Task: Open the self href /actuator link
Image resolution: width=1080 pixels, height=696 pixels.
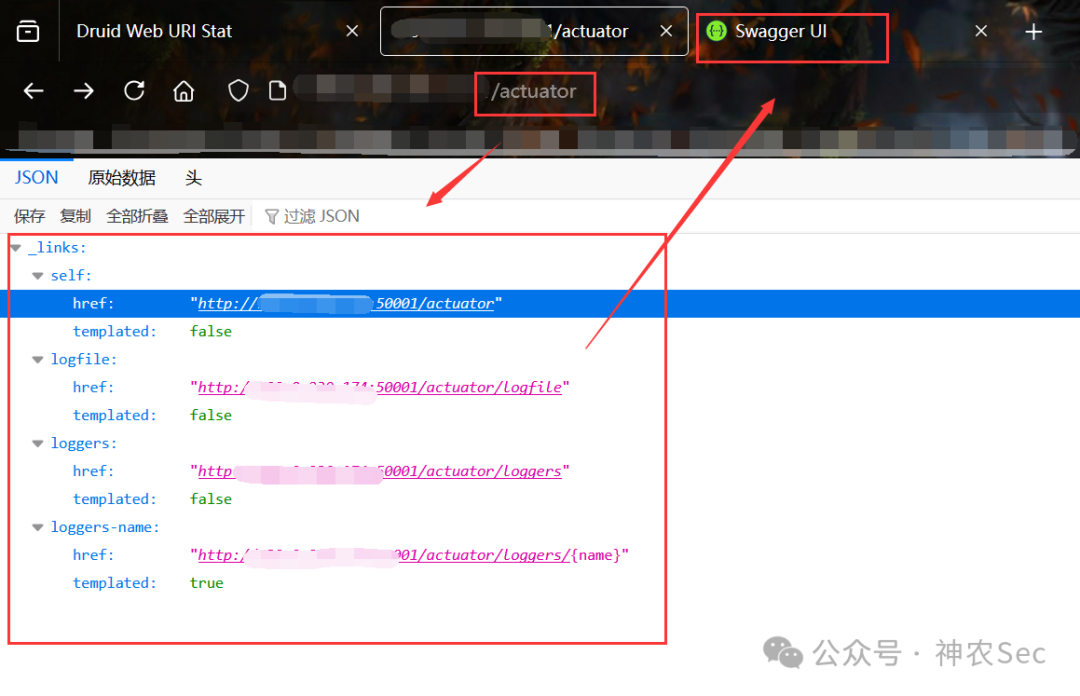Action: pyautogui.click(x=346, y=303)
